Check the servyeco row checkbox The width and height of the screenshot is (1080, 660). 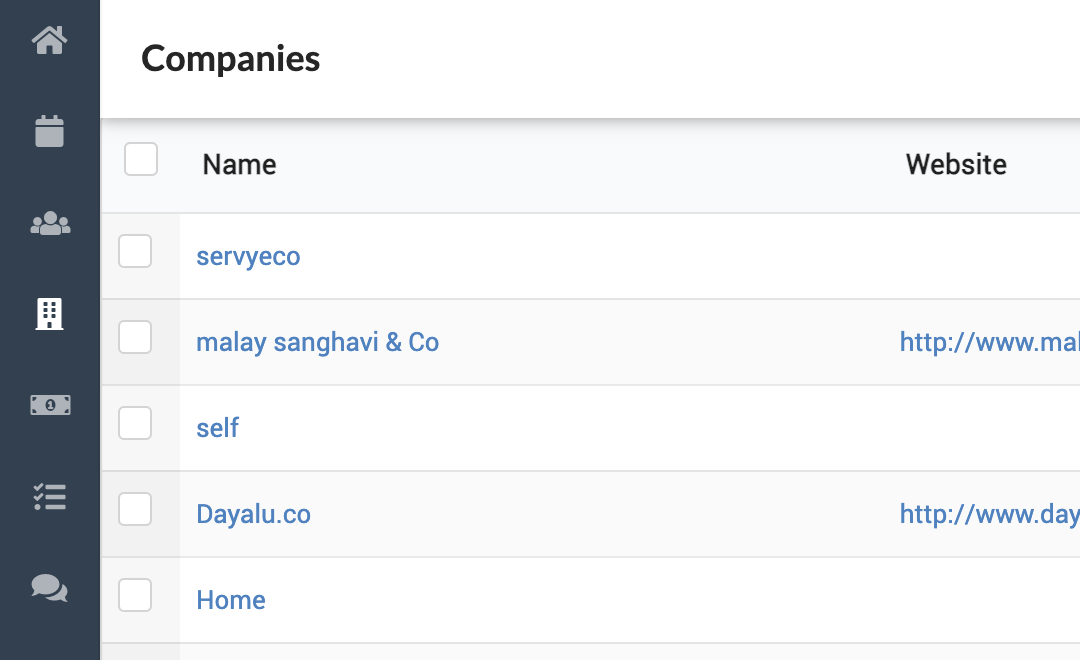[x=135, y=251]
